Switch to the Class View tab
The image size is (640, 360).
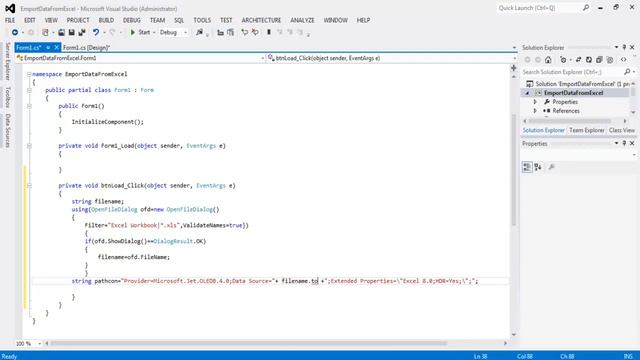(x=622, y=130)
